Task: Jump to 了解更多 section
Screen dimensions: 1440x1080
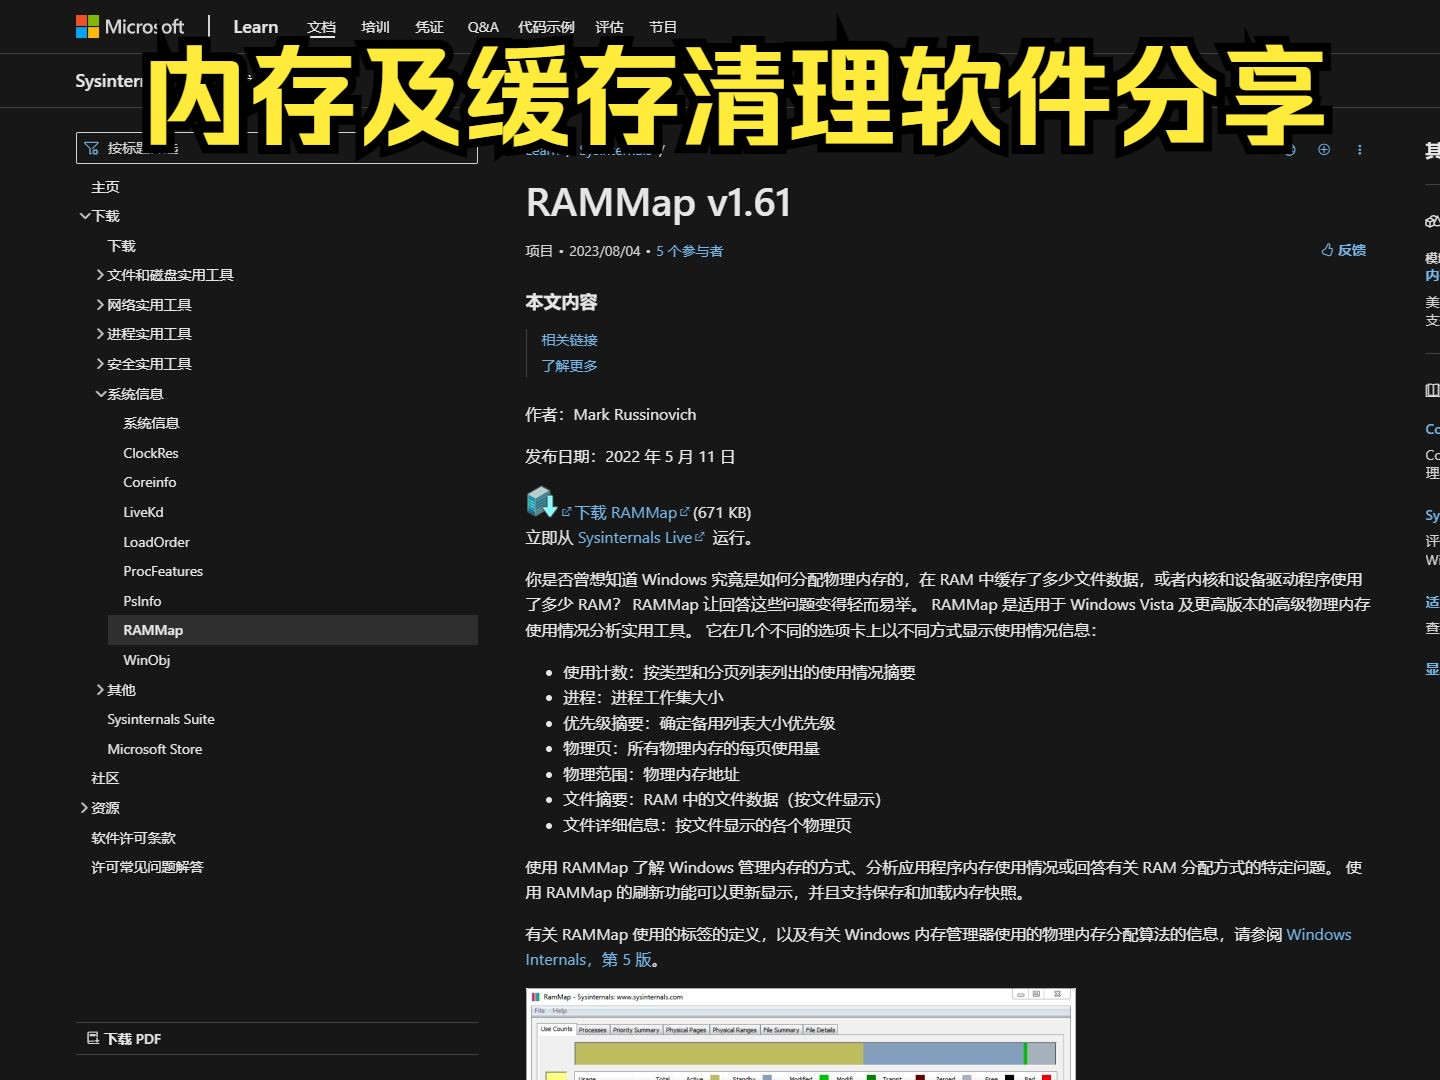Action: tap(569, 366)
